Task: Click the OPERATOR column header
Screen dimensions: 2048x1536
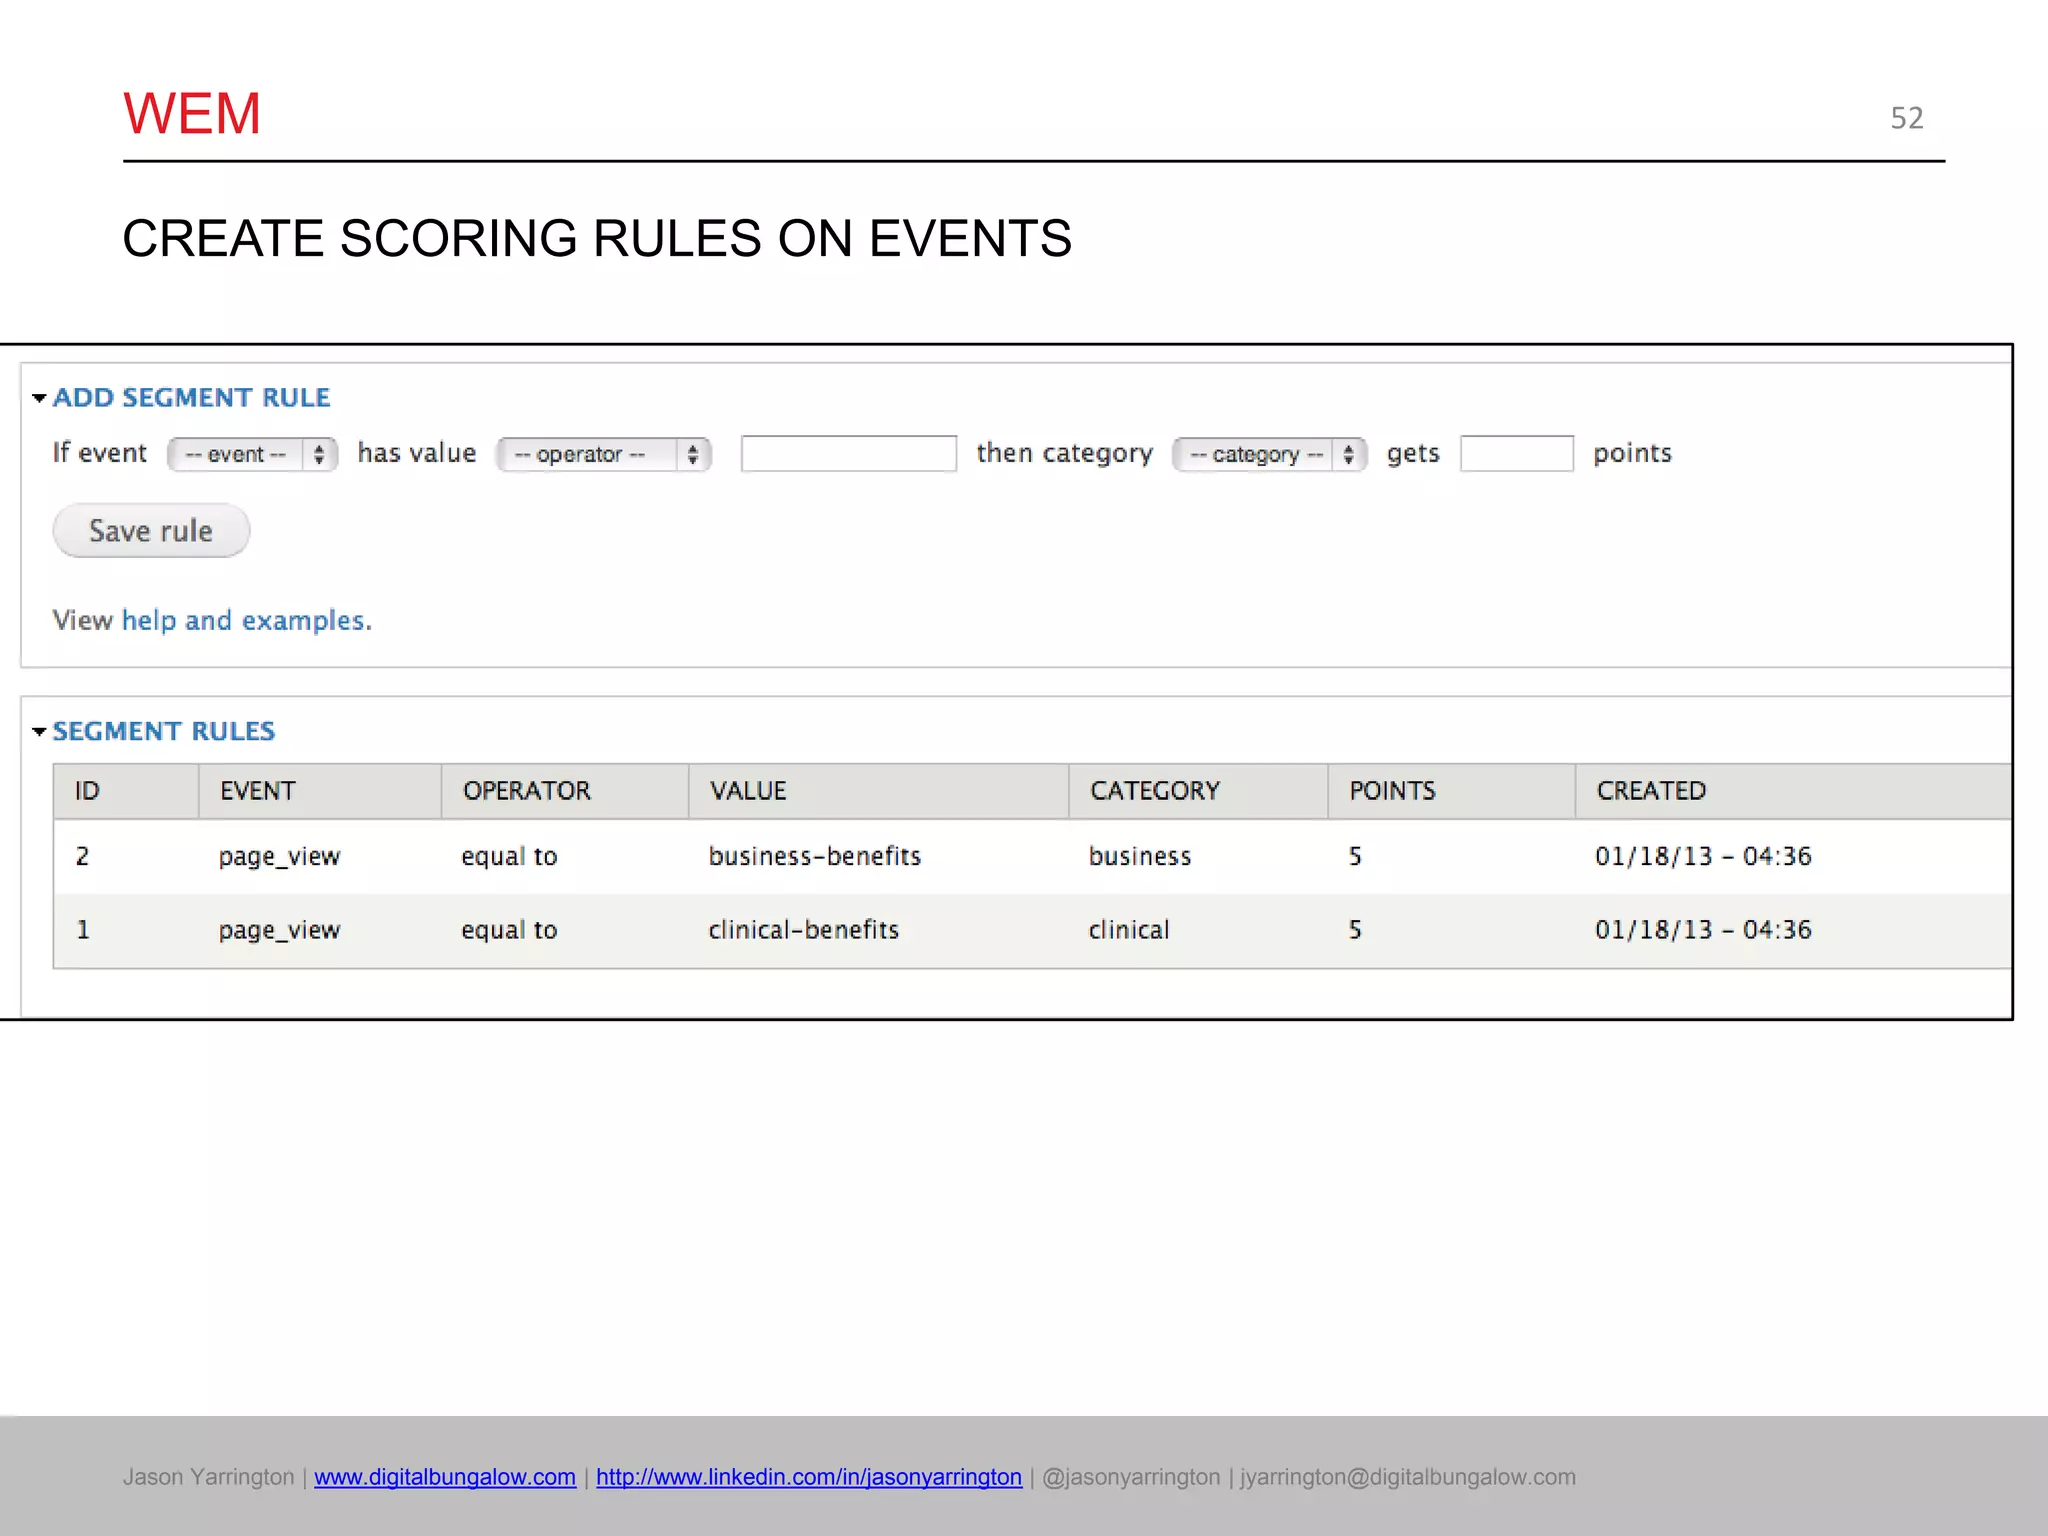Action: [x=565, y=791]
